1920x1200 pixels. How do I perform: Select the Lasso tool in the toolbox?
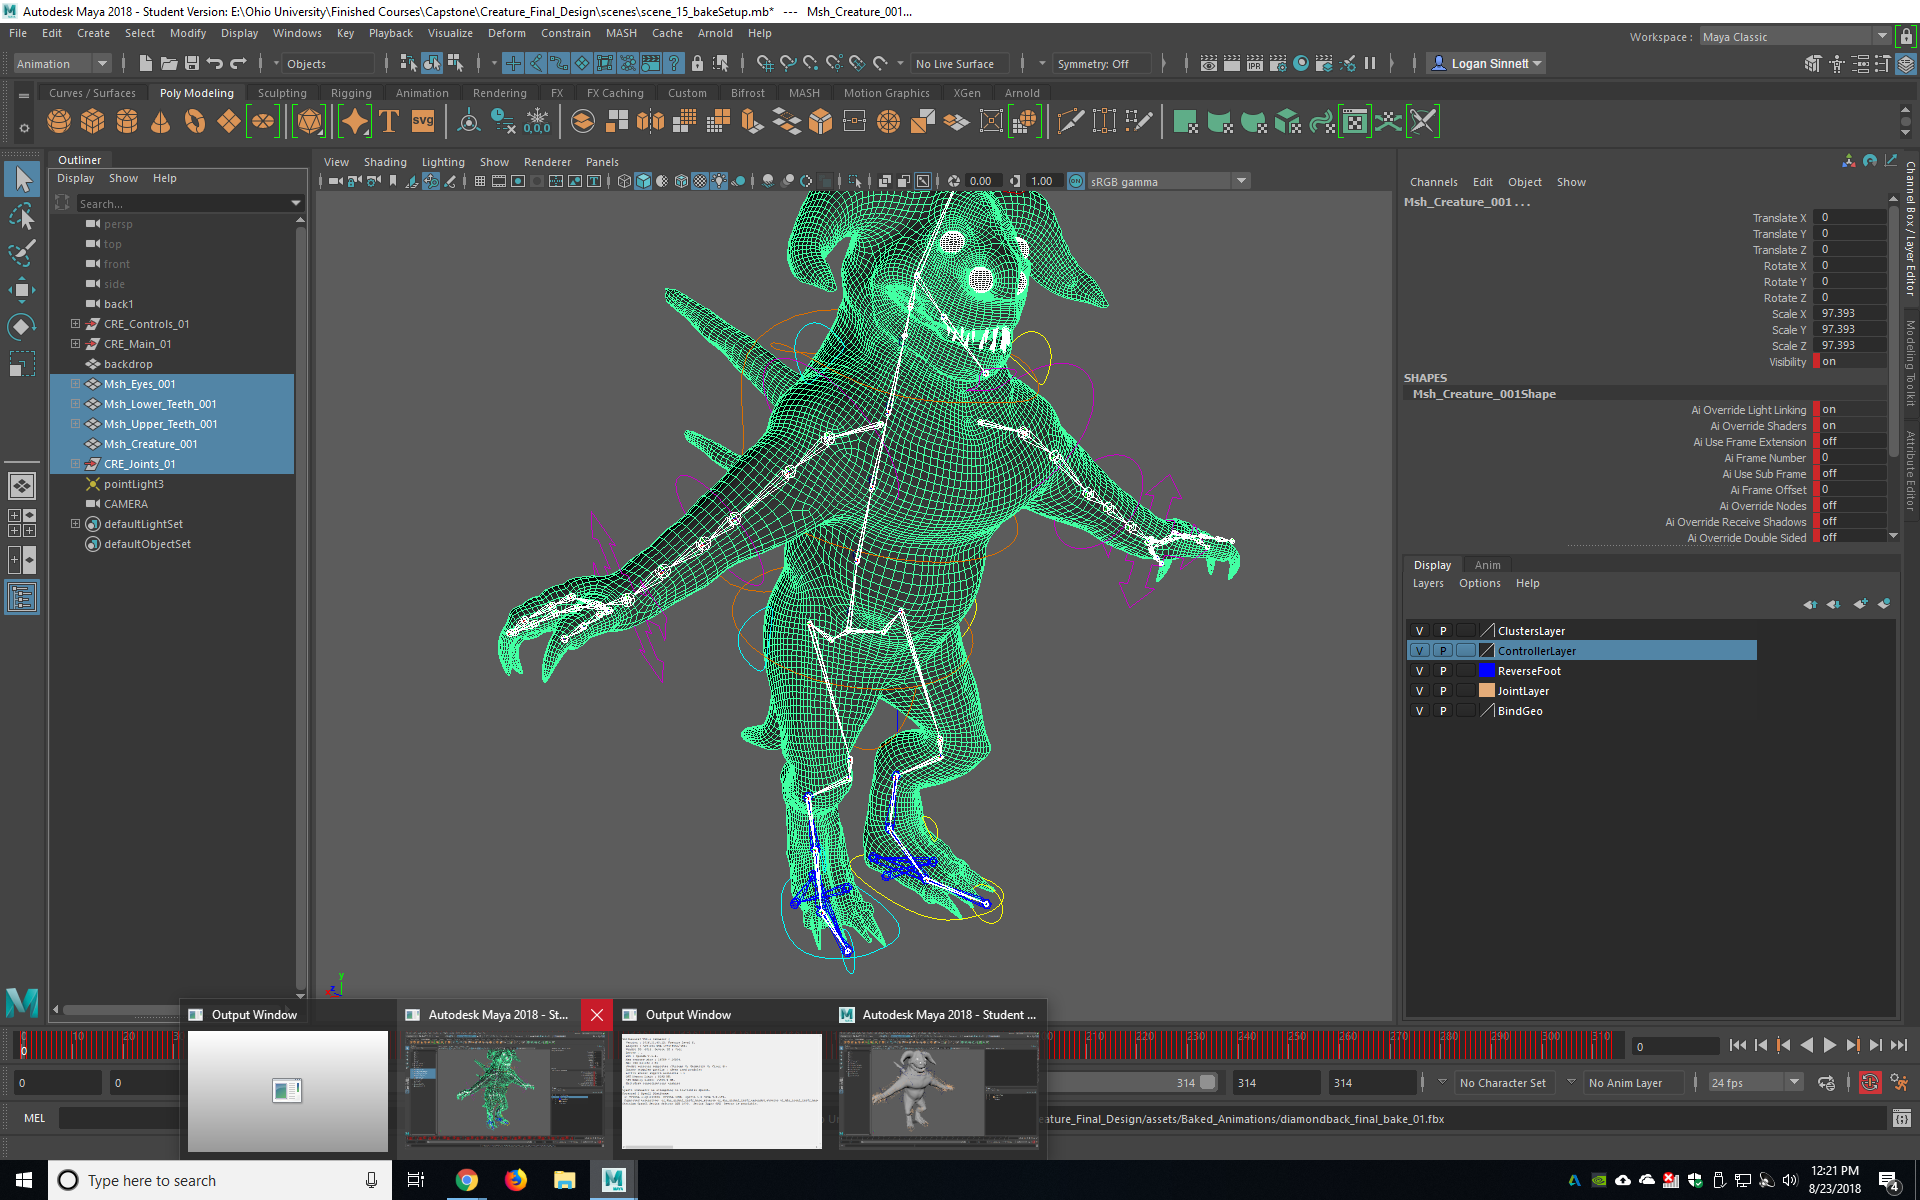[22, 217]
